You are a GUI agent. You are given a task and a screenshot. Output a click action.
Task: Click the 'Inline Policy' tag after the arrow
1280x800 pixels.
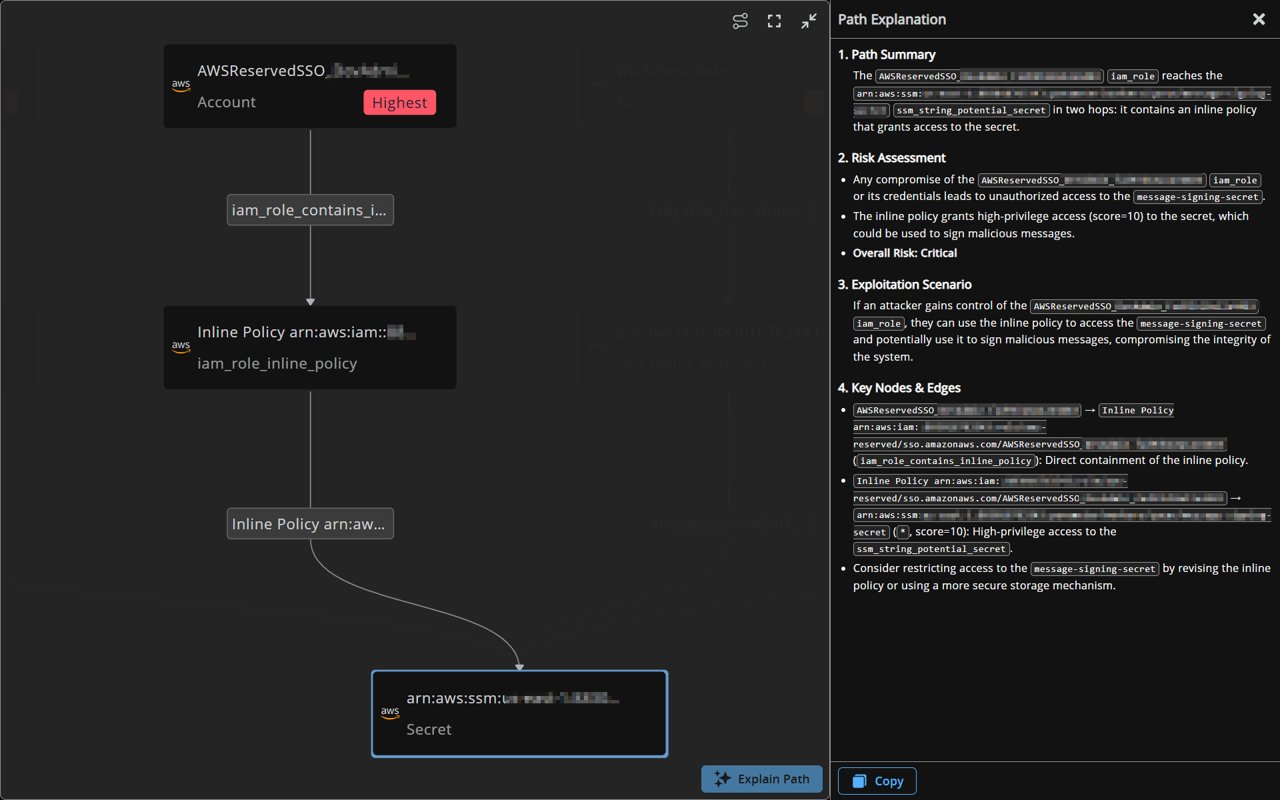click(1137, 410)
